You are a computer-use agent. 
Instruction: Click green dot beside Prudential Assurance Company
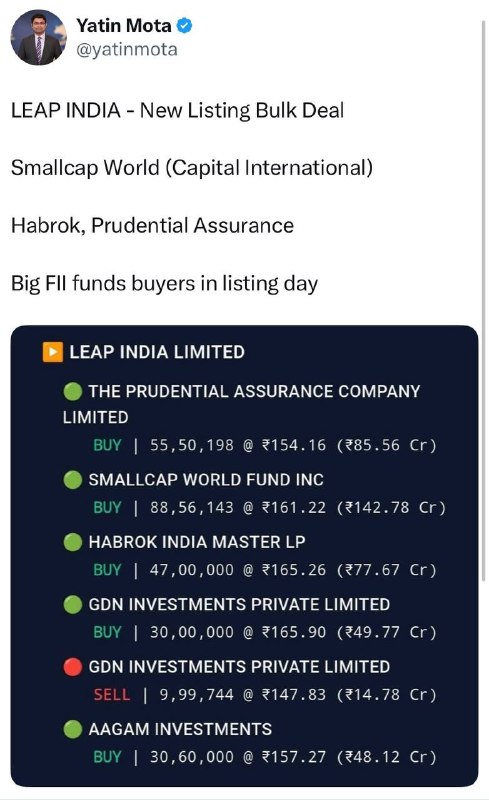(x=72, y=391)
